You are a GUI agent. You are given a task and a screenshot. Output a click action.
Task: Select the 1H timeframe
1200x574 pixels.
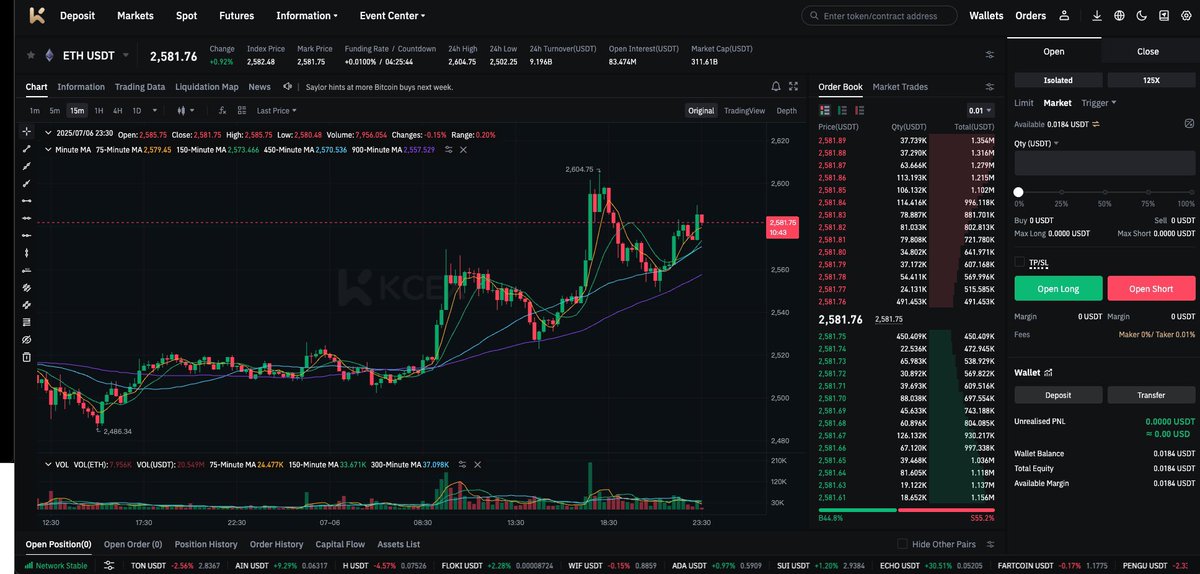pos(99,111)
